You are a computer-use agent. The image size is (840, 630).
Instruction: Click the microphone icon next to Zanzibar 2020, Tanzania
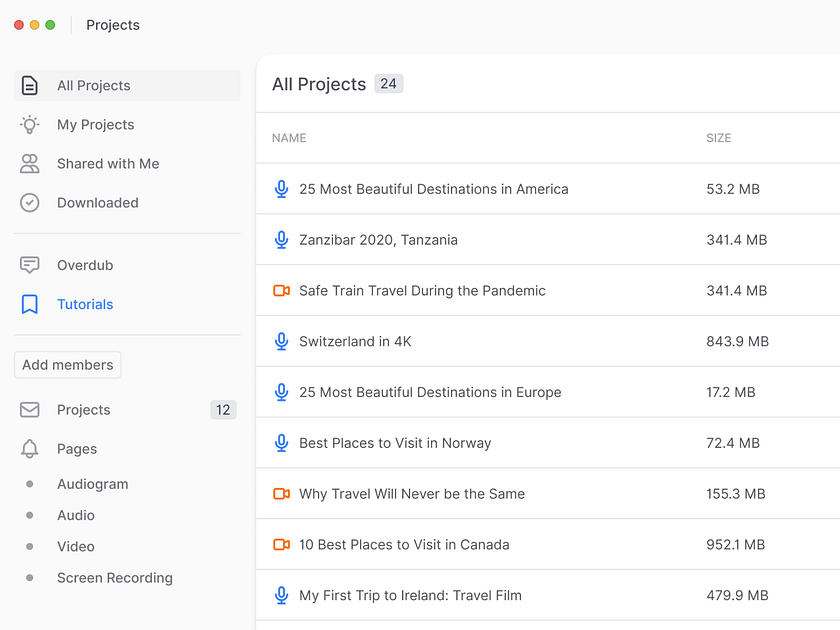click(x=281, y=240)
